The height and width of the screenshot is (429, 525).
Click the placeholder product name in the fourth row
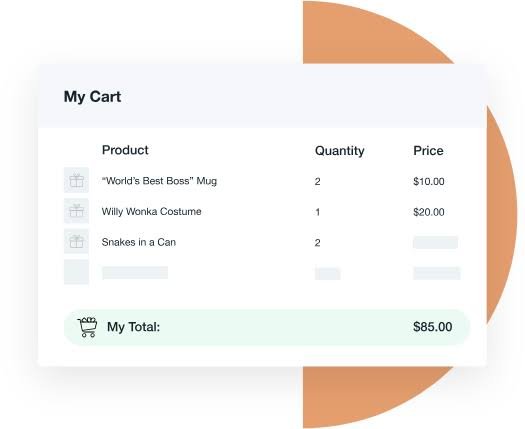(135, 273)
